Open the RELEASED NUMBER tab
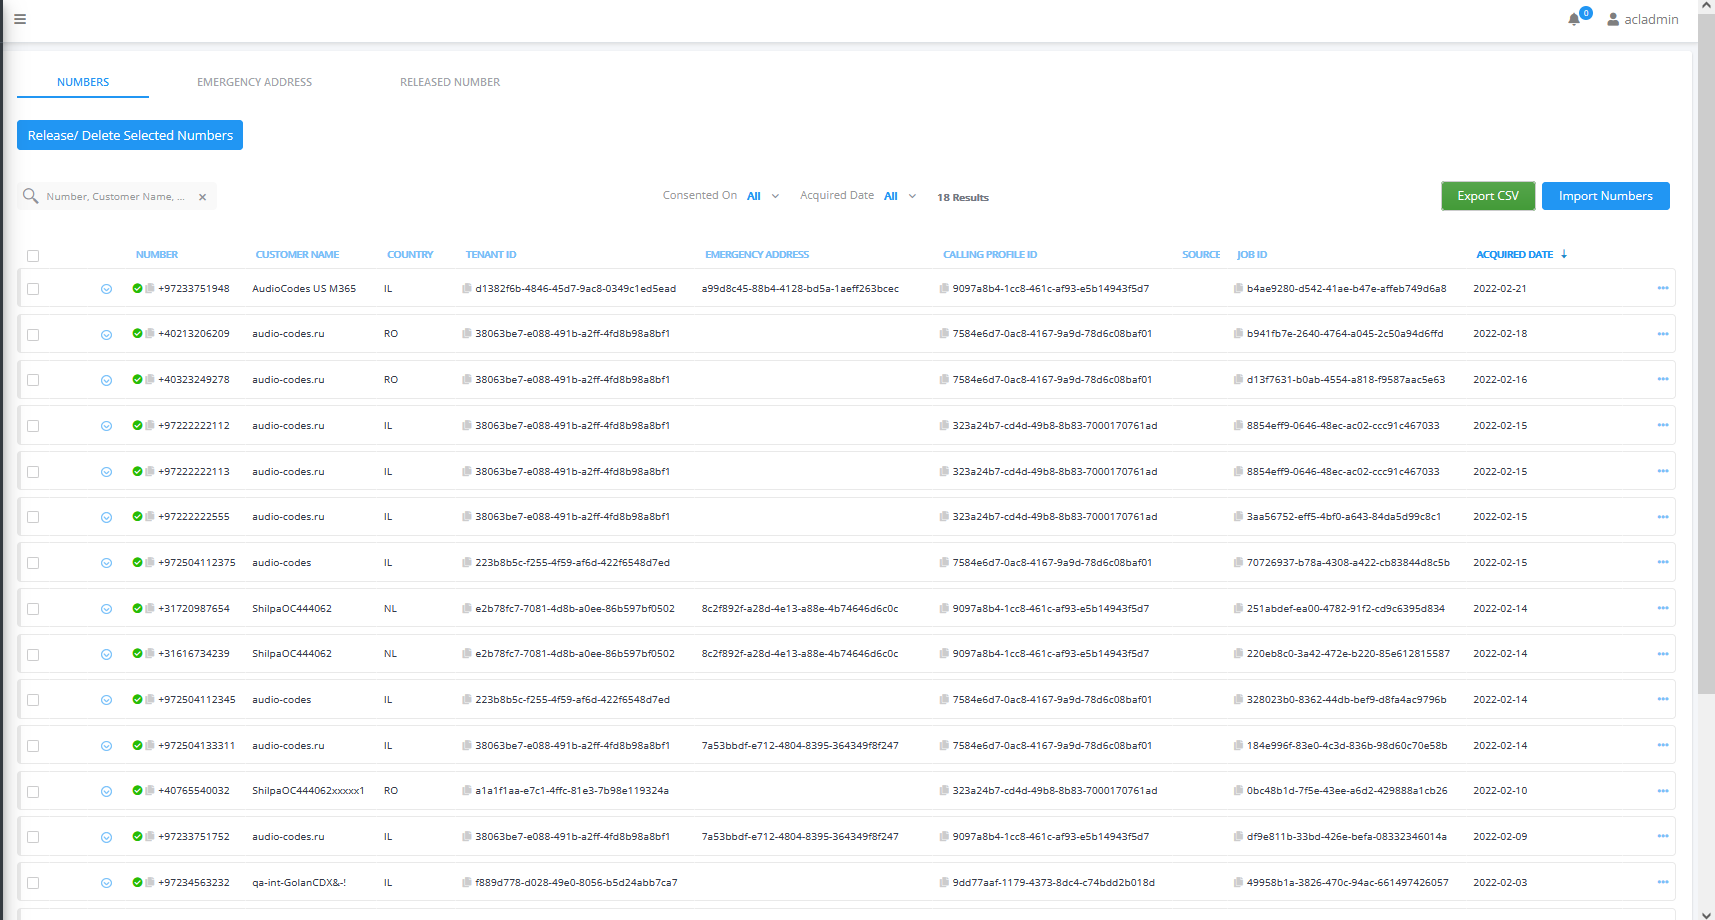 (449, 81)
